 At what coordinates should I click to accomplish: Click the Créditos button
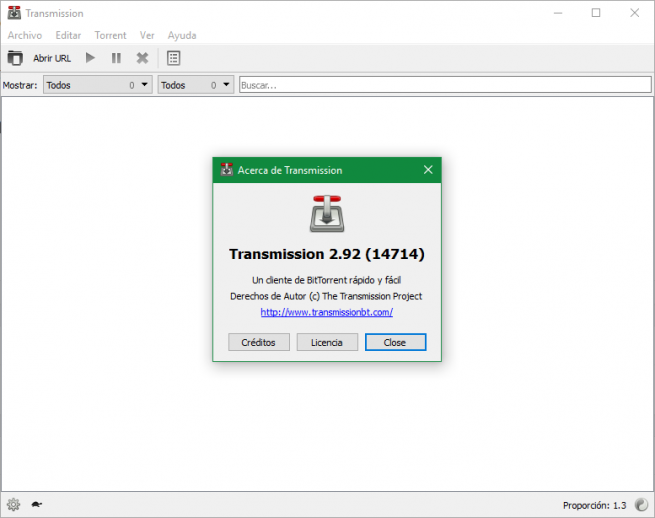(x=259, y=342)
